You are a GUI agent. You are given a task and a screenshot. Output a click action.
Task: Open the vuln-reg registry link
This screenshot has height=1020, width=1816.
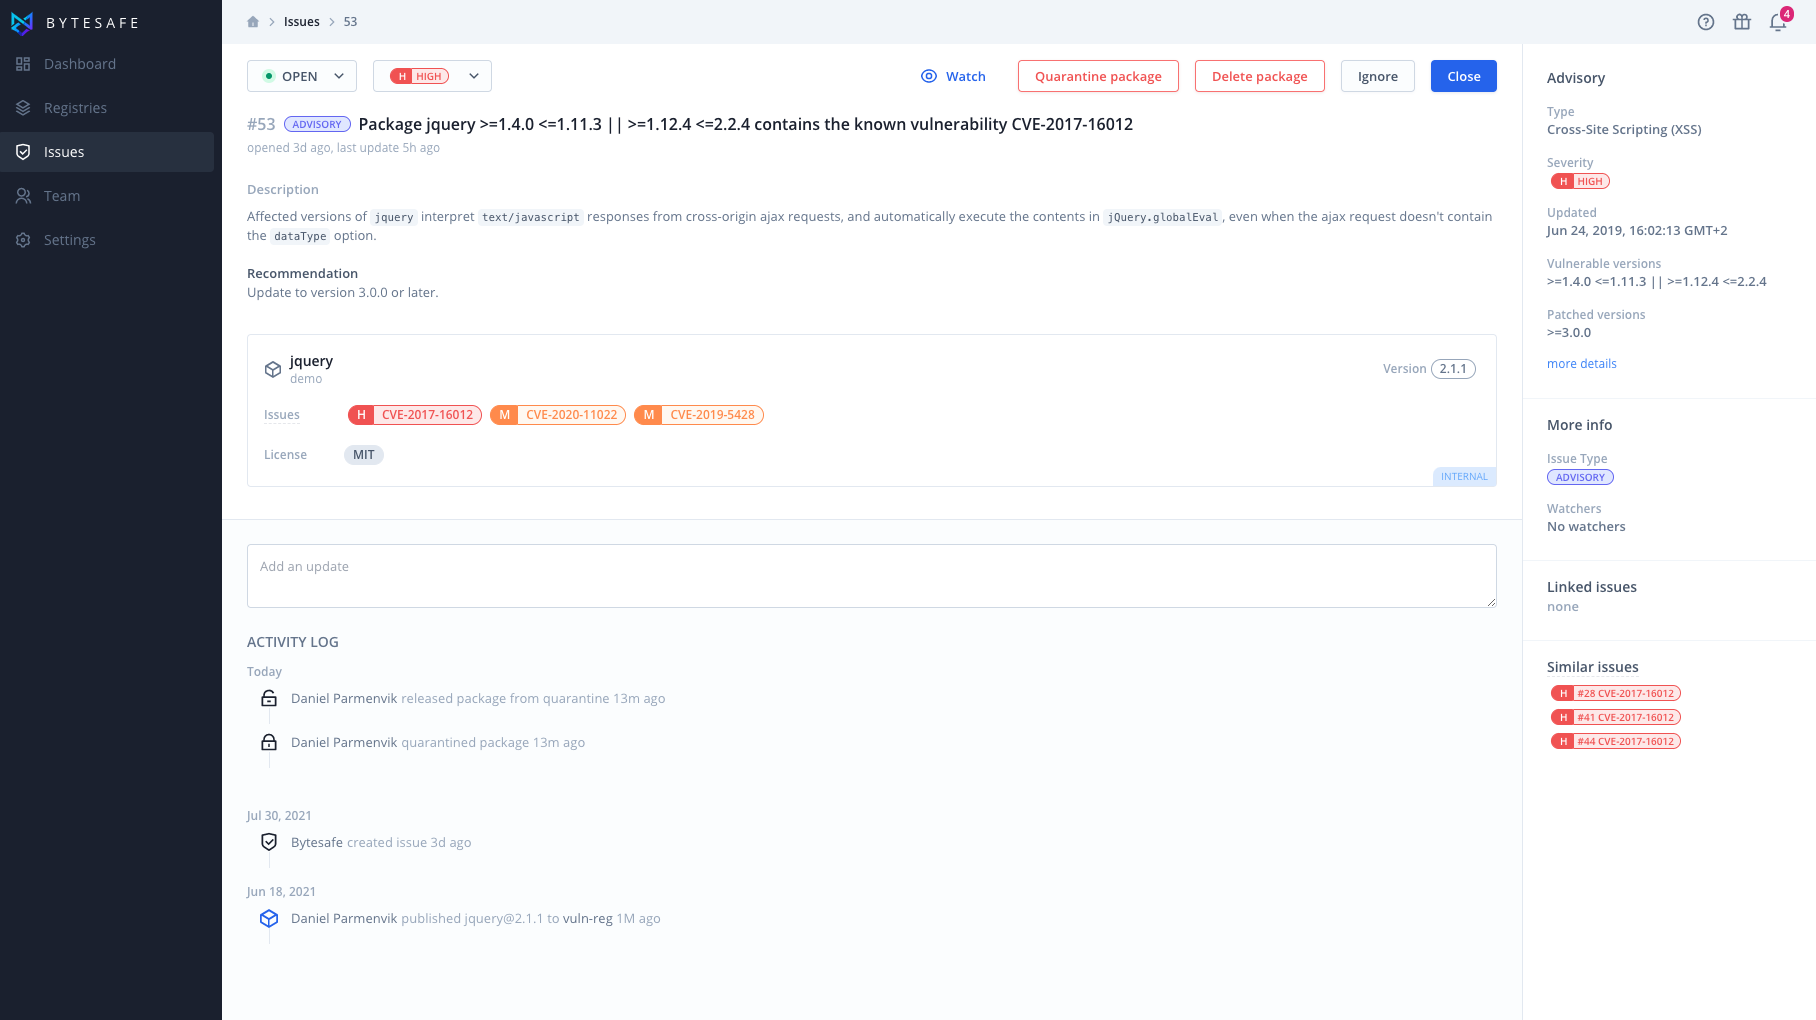(588, 919)
